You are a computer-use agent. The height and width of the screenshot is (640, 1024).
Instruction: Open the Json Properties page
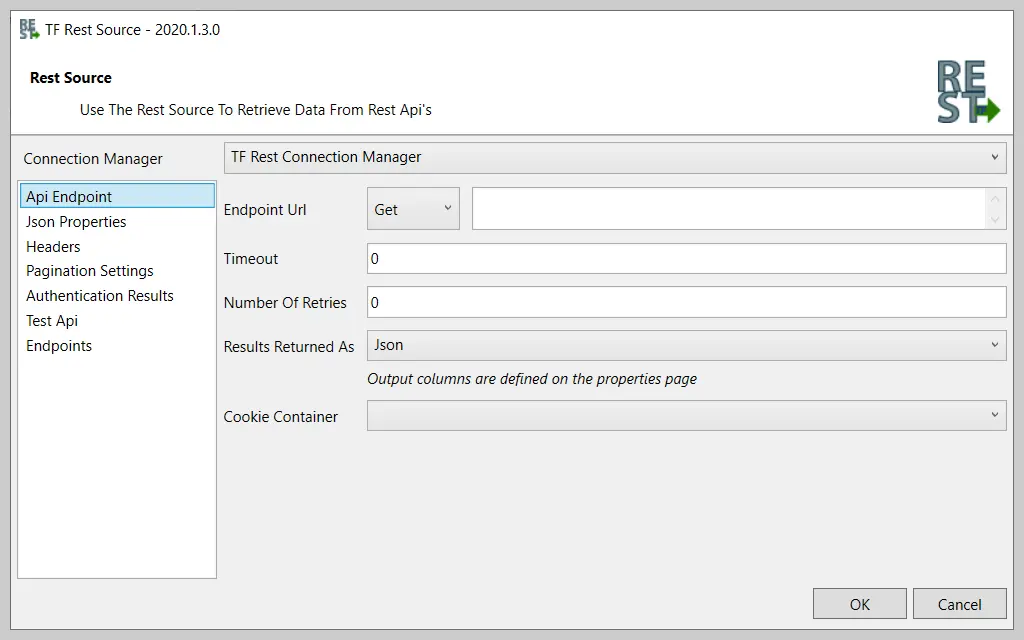pyautogui.click(x=75, y=221)
